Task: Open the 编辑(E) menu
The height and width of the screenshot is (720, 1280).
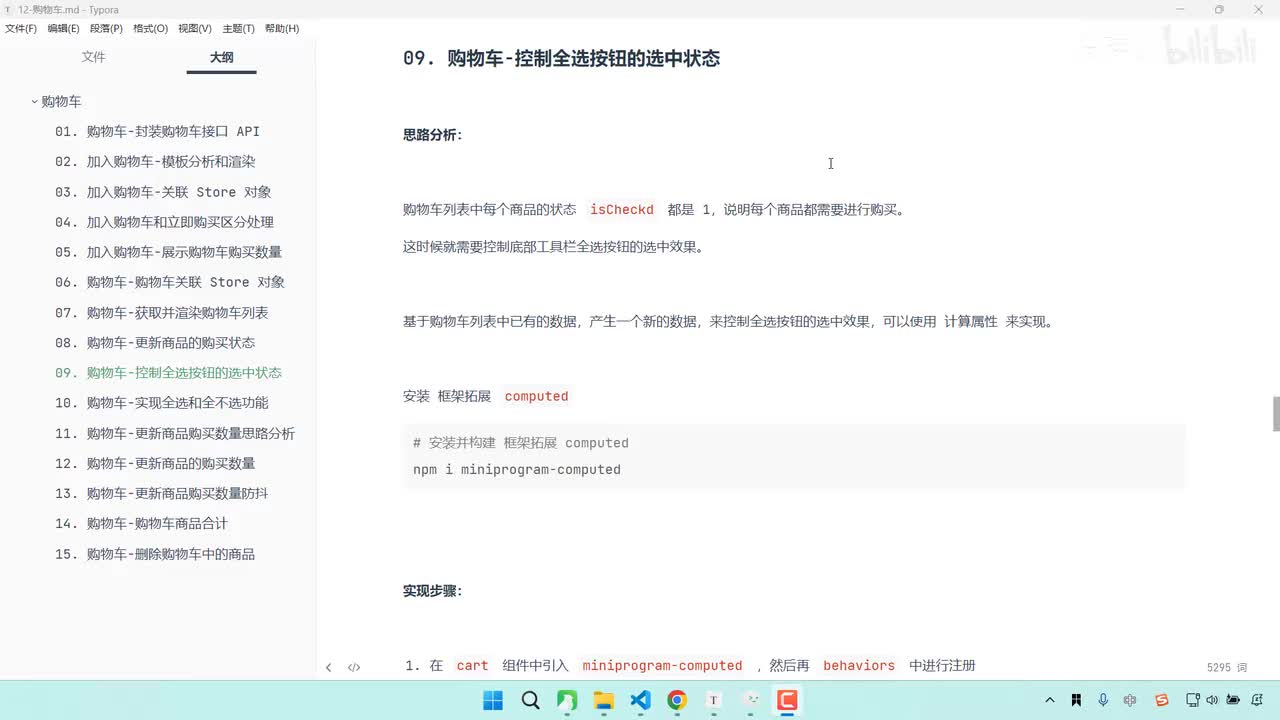Action: 63,28
